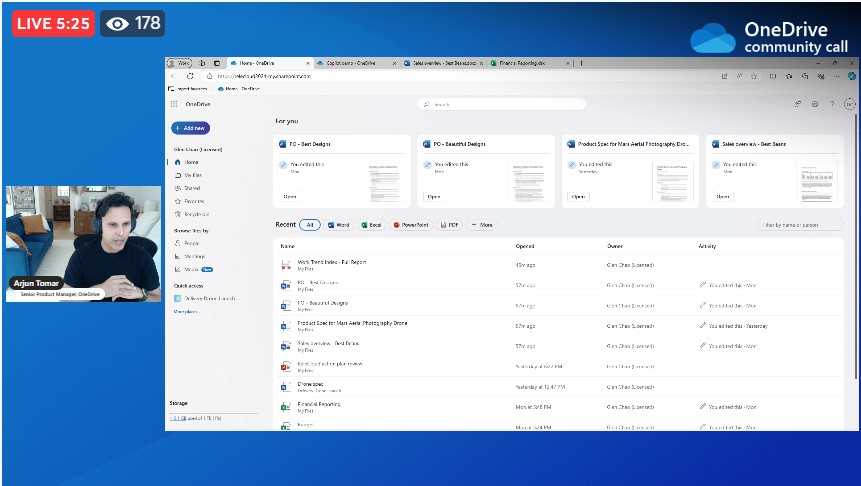The height and width of the screenshot is (486, 861).
Task: Click the Home - OneDrive bookmark
Action: pos(239,88)
